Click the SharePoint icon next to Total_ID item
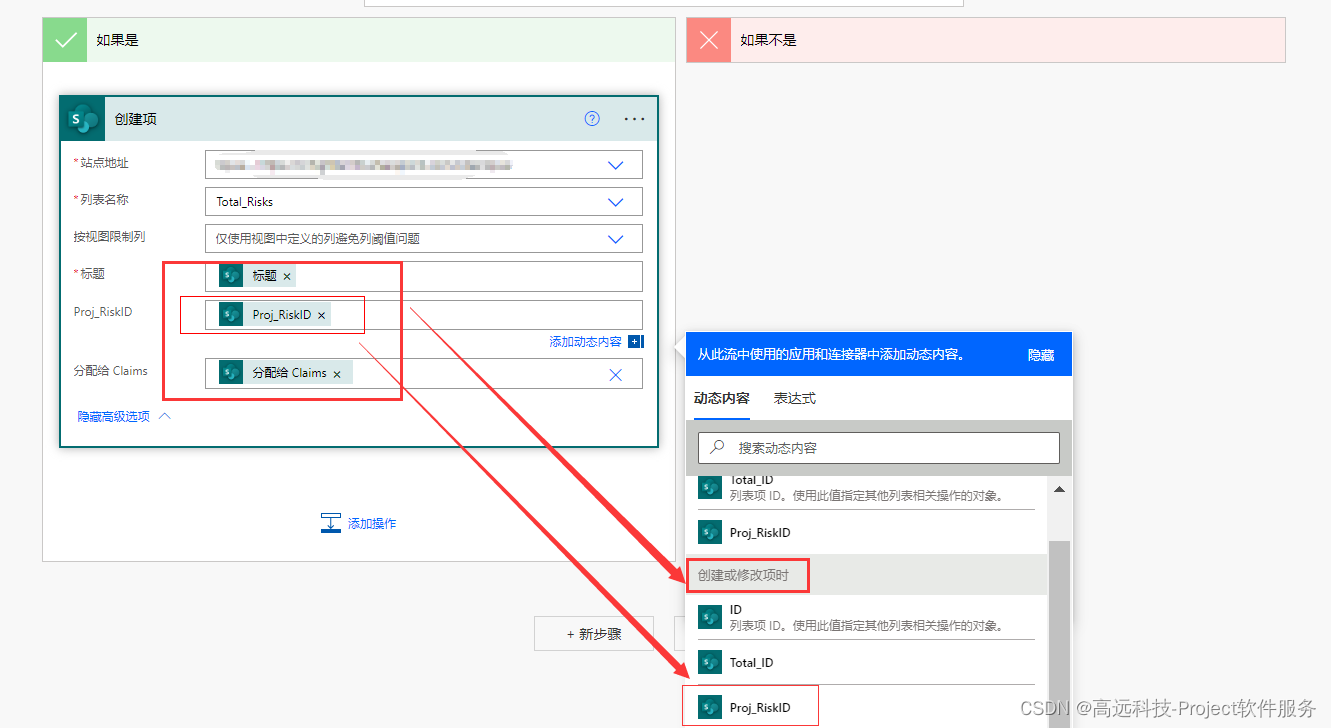1331x728 pixels. [710, 661]
